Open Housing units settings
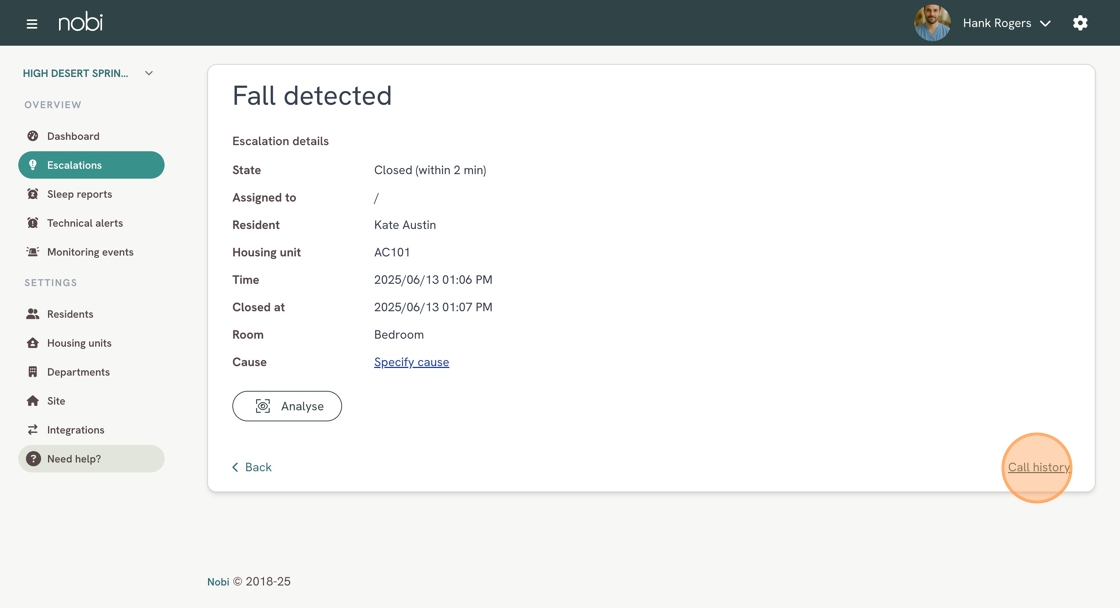This screenshot has height=608, width=1120. 91,343
